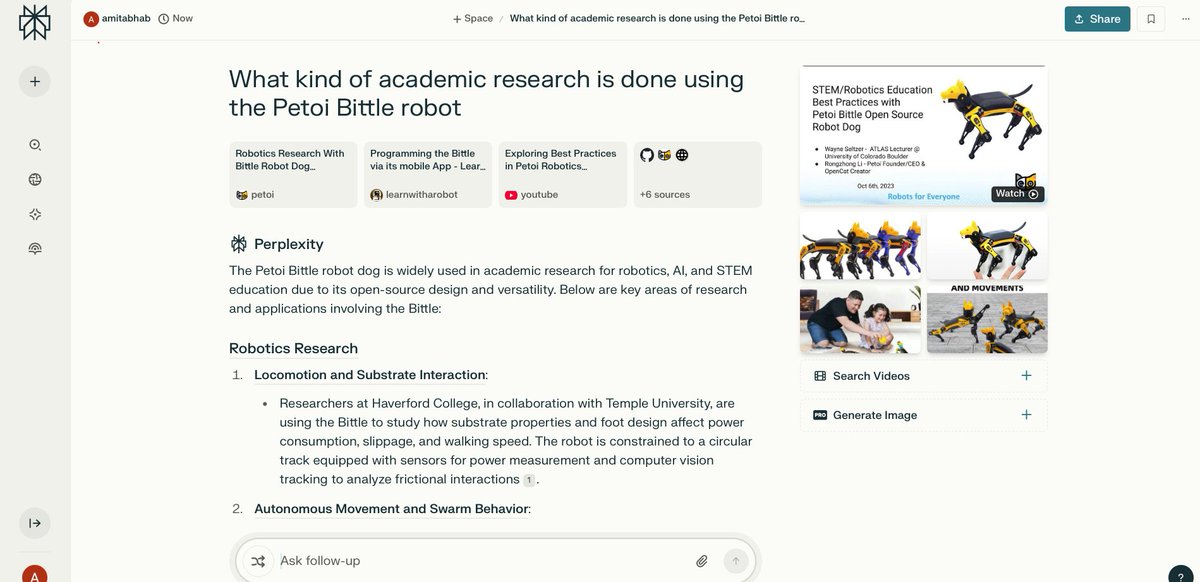Play the STEM/Robotics Education video thumbnail
Screen dimensions: 1200x582
click(x=923, y=137)
